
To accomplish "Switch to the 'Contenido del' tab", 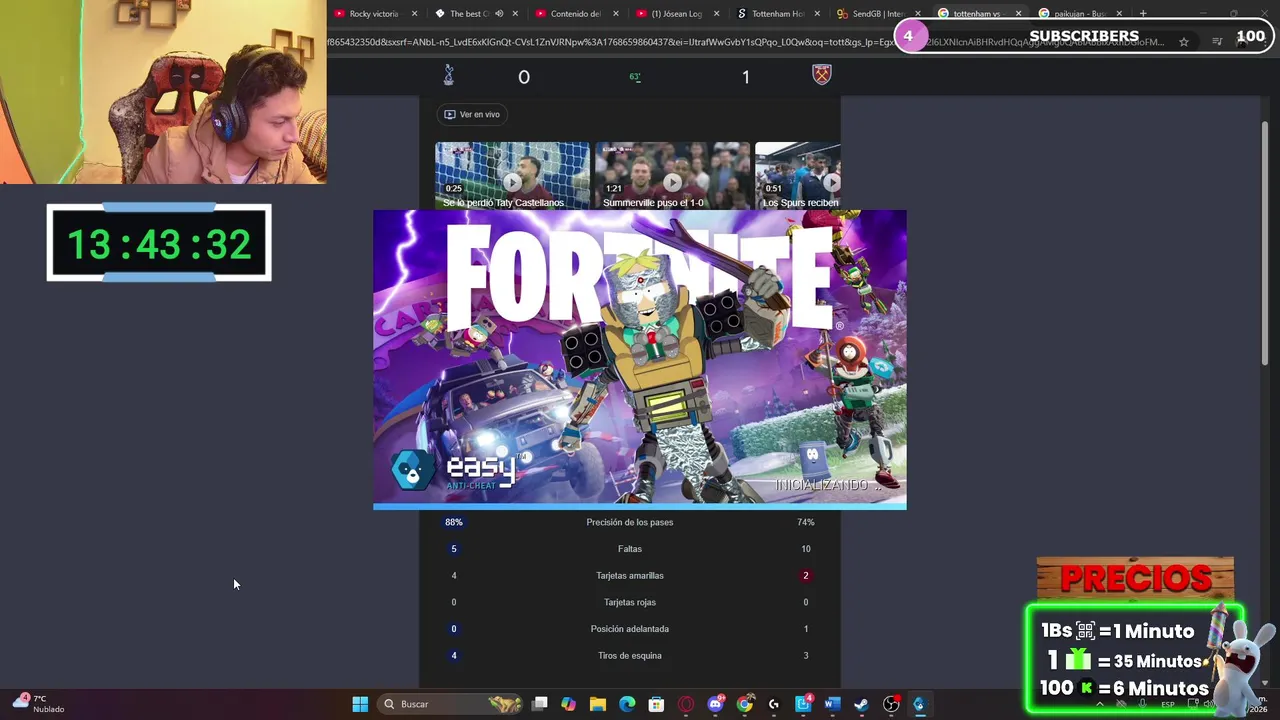I will point(575,14).
